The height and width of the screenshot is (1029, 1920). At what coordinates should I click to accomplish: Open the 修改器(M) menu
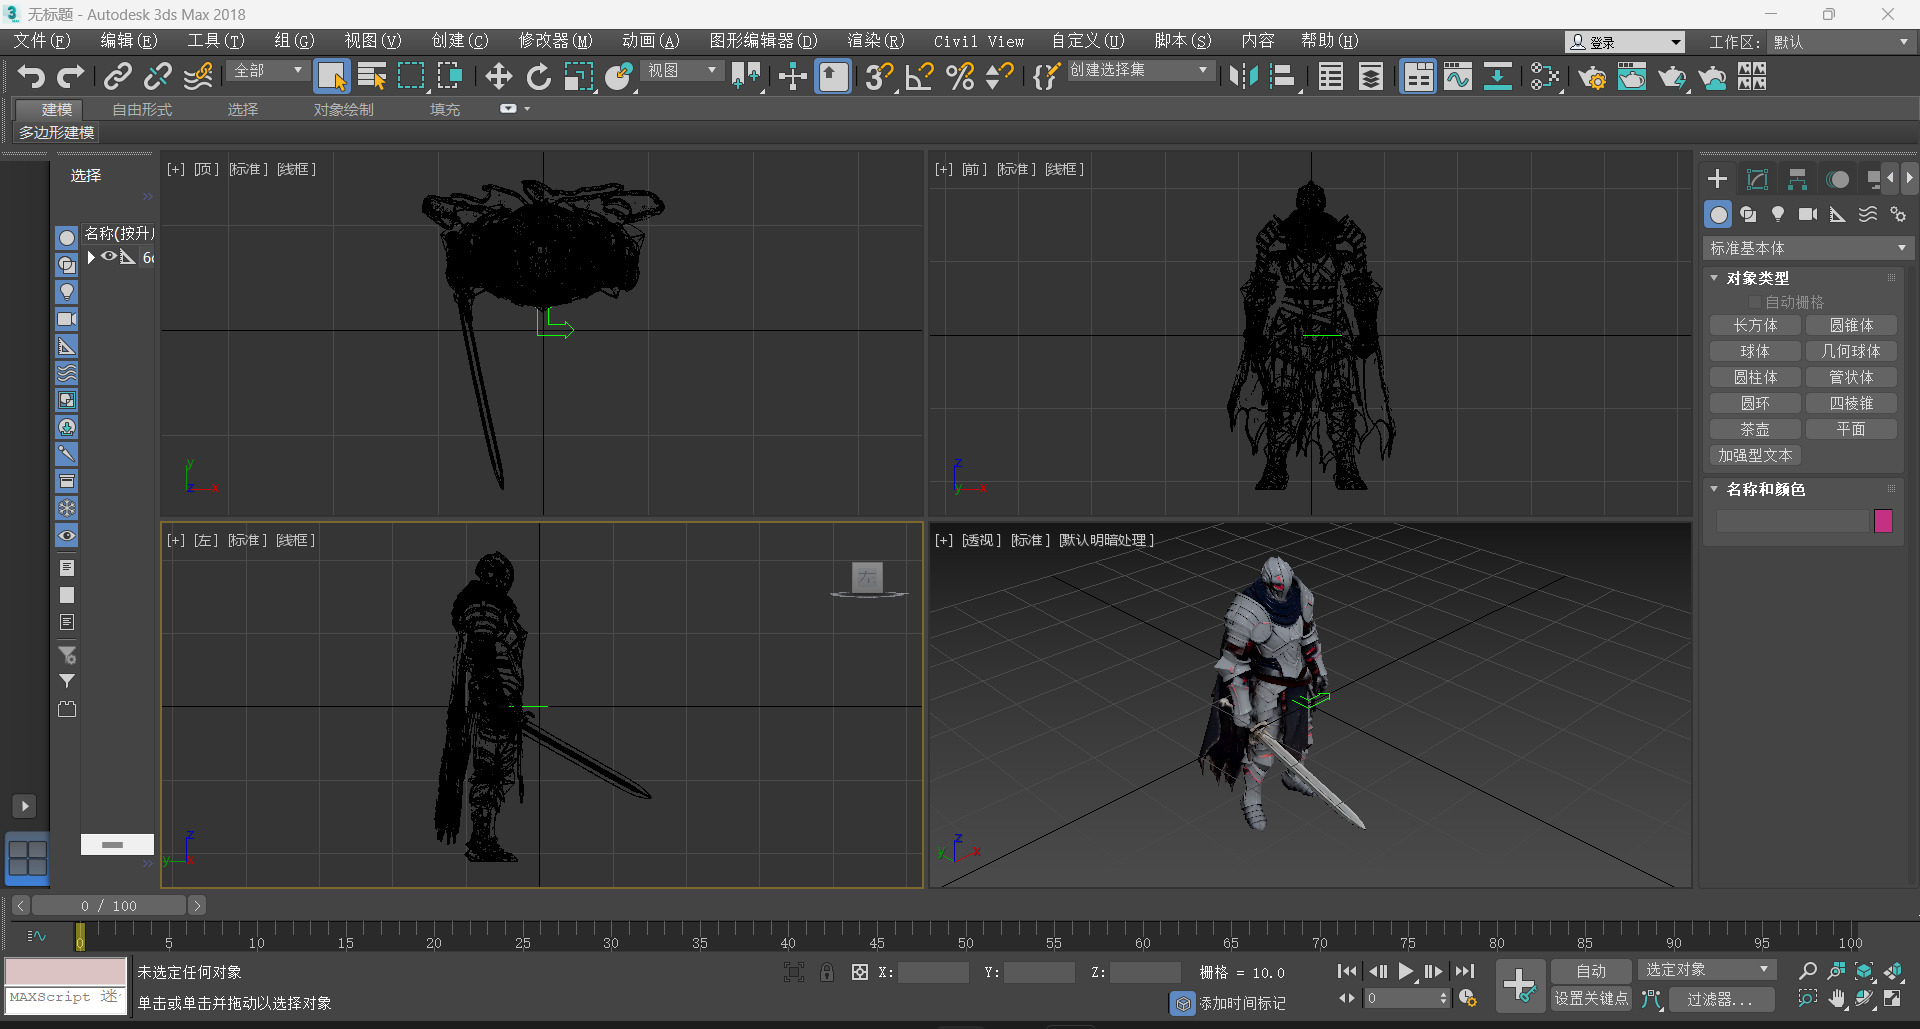click(x=555, y=41)
